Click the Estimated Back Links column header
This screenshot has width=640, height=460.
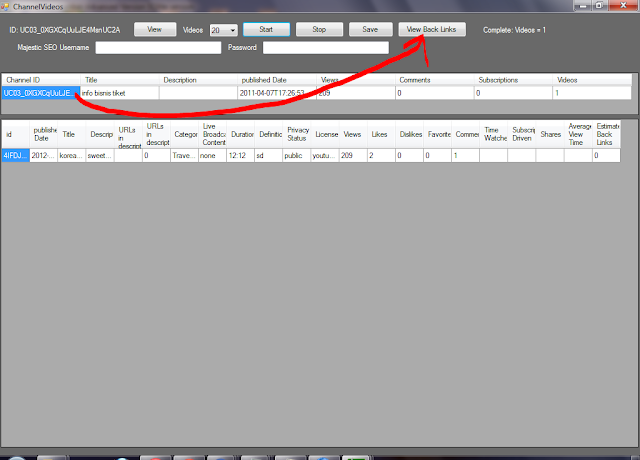[607, 134]
